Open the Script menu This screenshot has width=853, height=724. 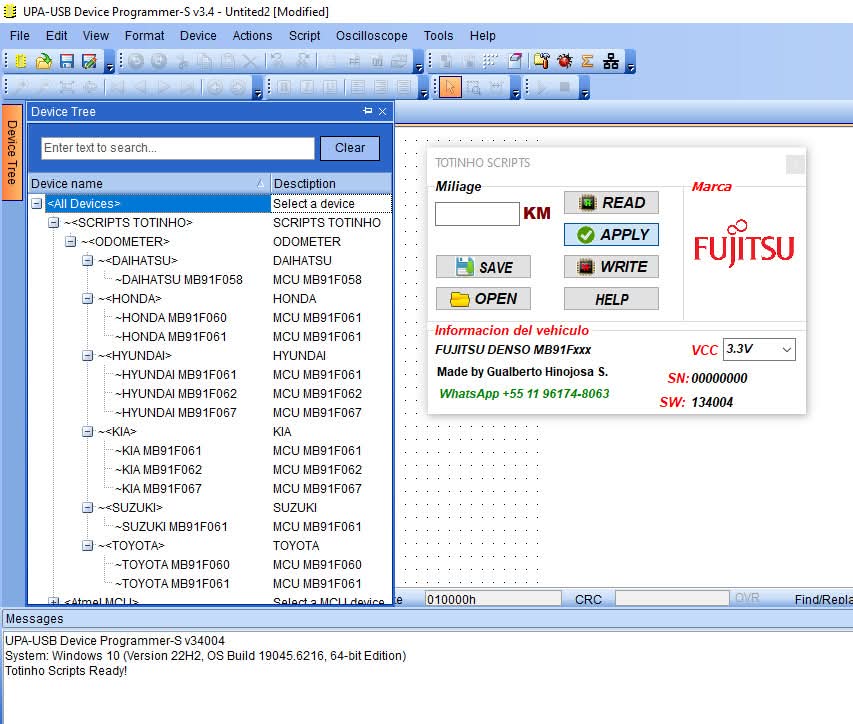click(x=304, y=35)
